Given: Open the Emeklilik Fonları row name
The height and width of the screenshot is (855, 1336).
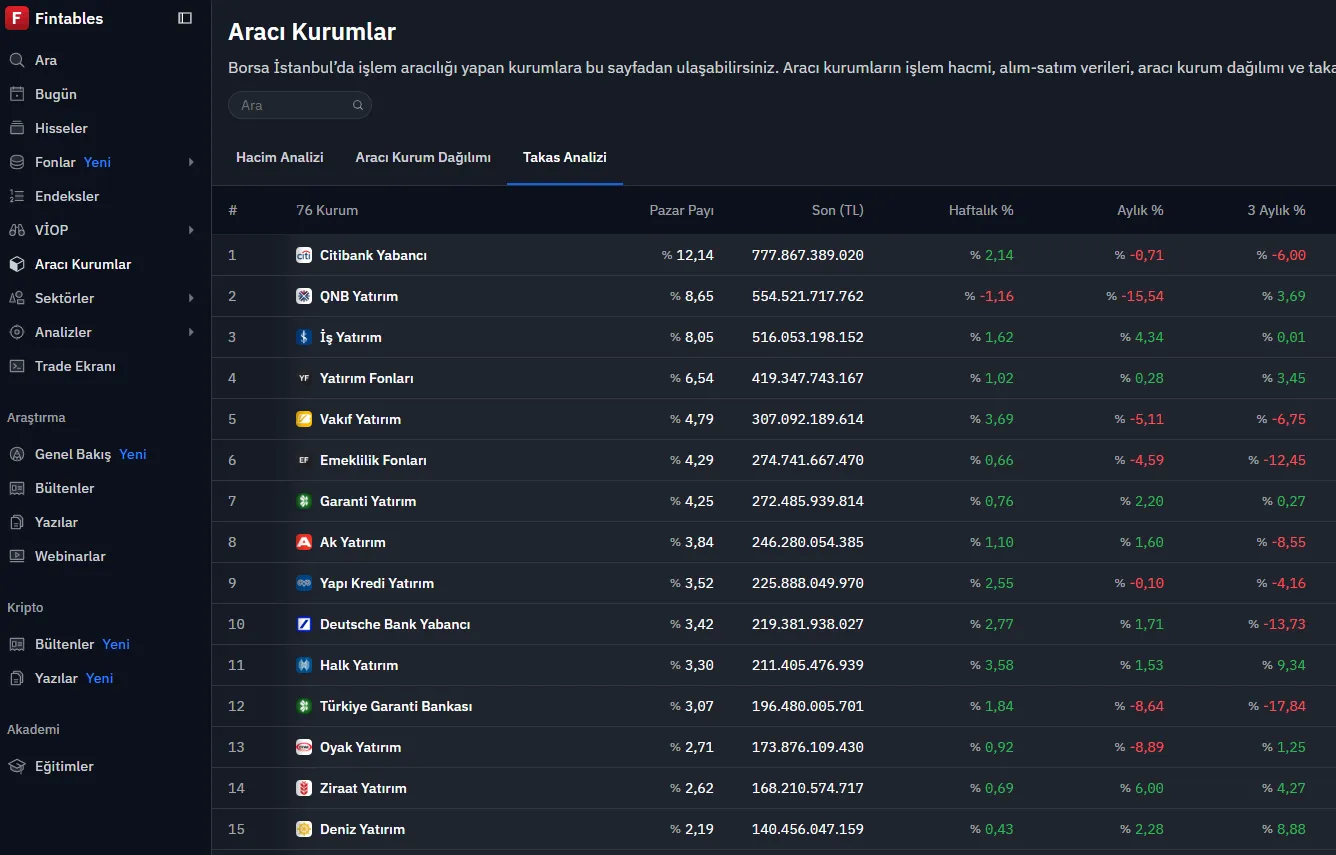Looking at the screenshot, I should point(373,460).
